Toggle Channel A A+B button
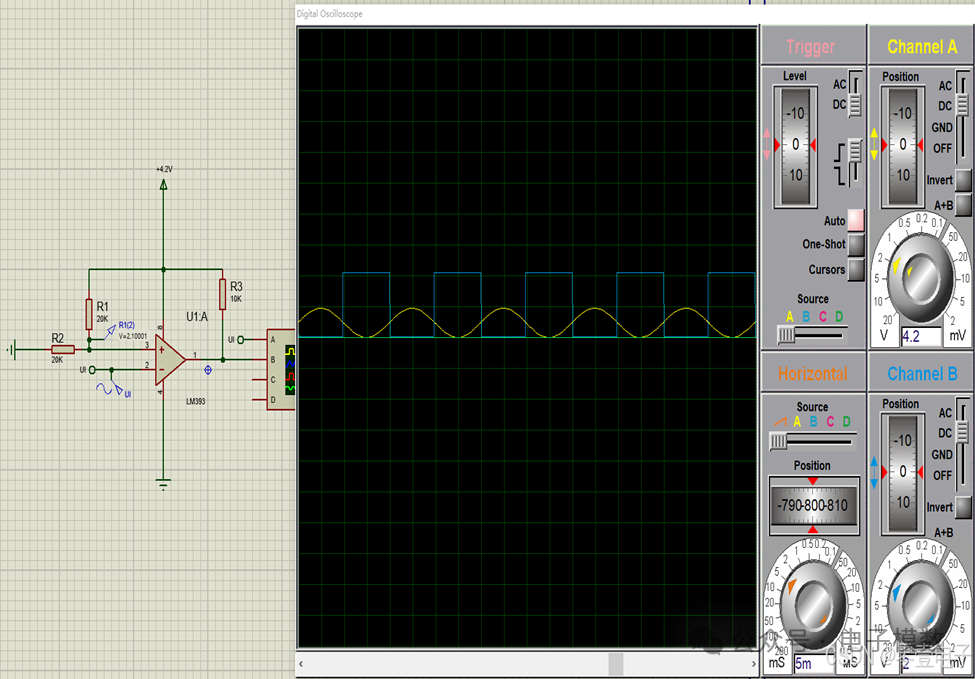 (x=963, y=204)
